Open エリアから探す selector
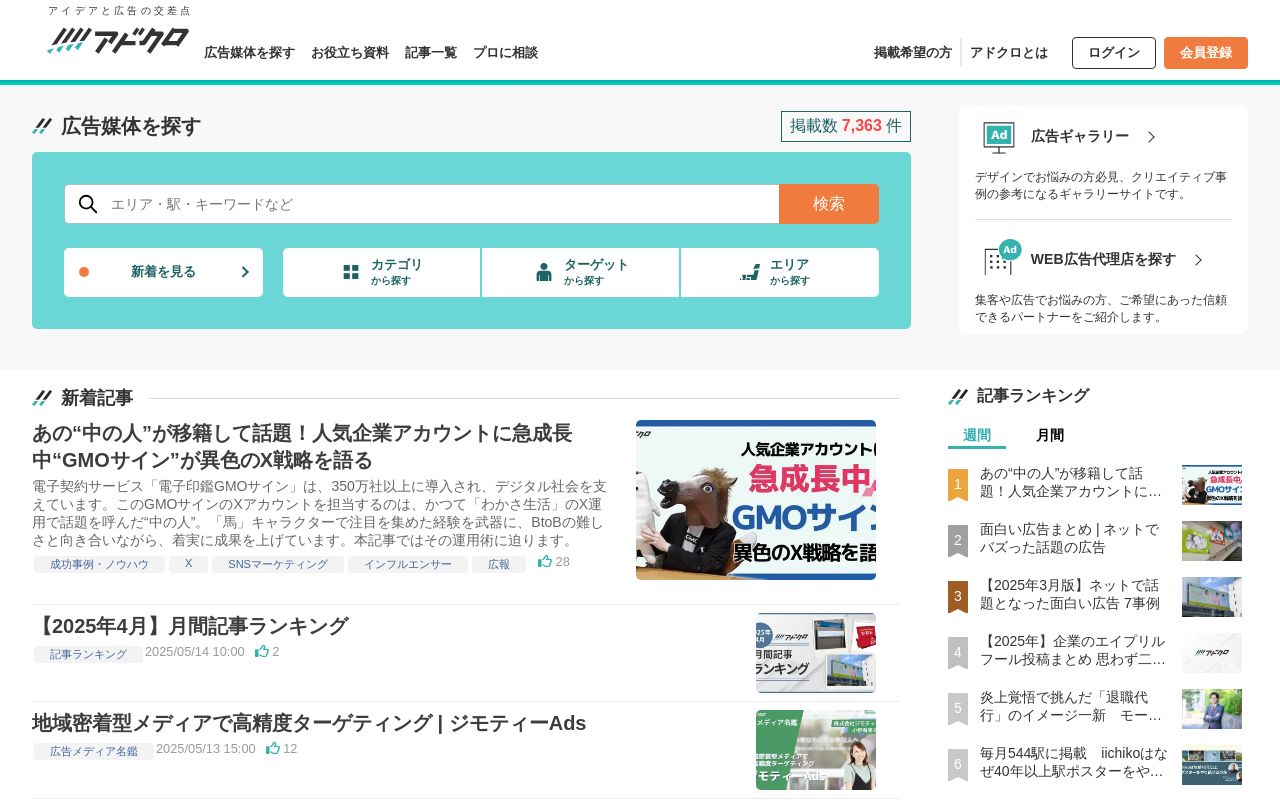The height and width of the screenshot is (800, 1280). [x=780, y=272]
